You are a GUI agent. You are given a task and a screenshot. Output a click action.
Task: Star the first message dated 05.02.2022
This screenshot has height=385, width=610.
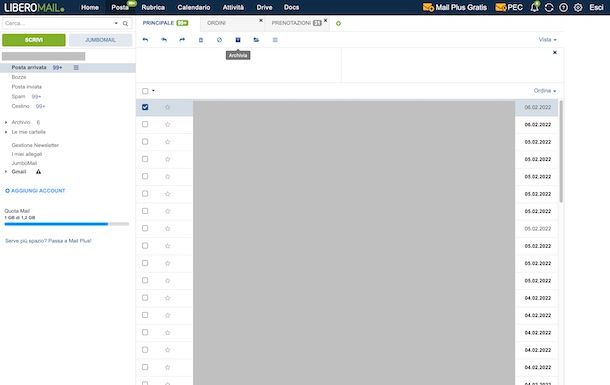click(168, 142)
